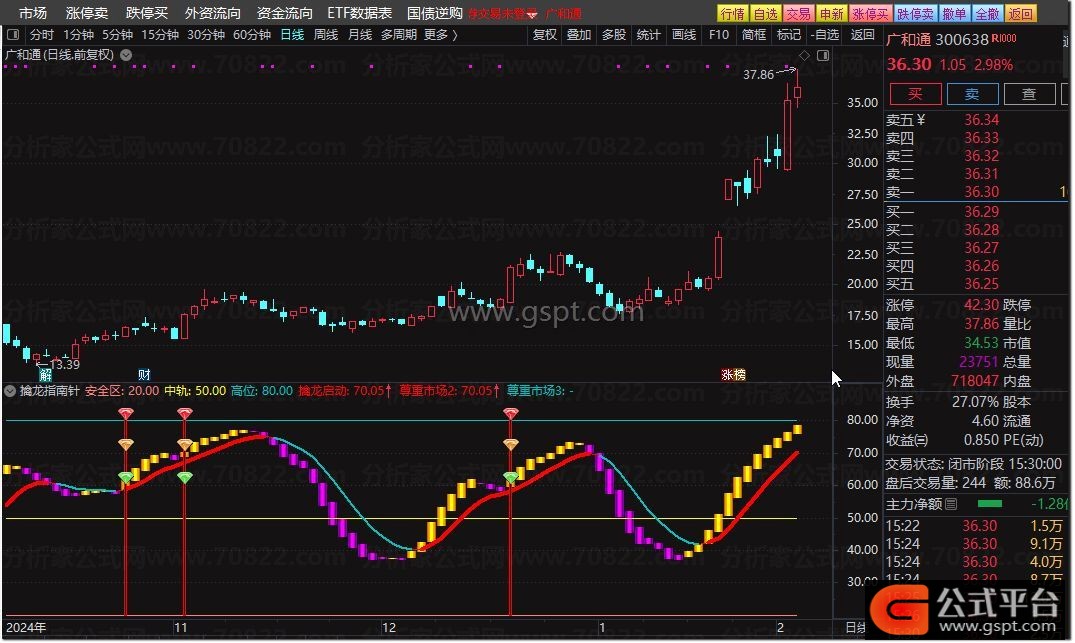Toggle 自选 watchlist removal for this stock
This screenshot has height=643, width=1075.
click(824, 34)
